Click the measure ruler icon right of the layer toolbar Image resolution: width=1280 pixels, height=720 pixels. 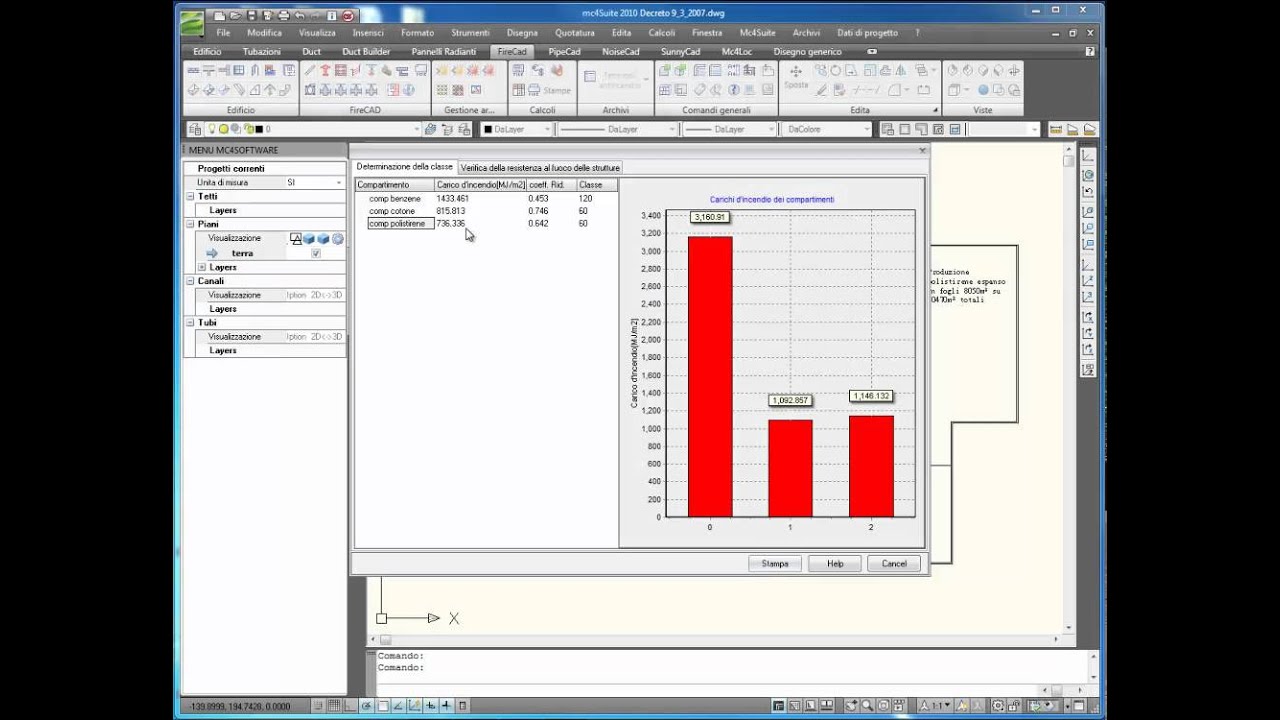(x=1056, y=129)
